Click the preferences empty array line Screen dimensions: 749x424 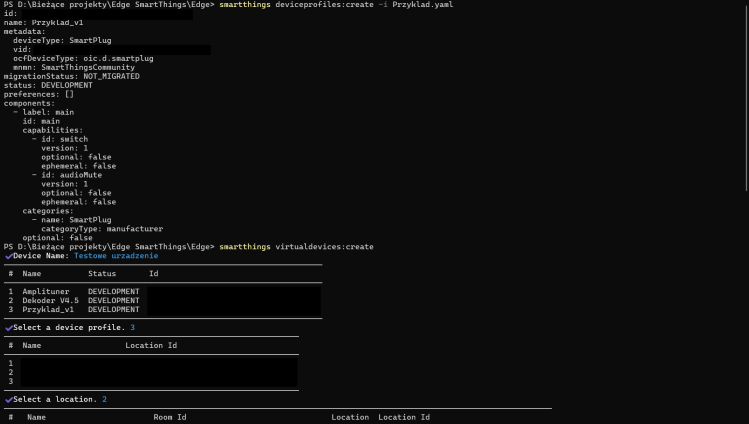tap(38, 94)
